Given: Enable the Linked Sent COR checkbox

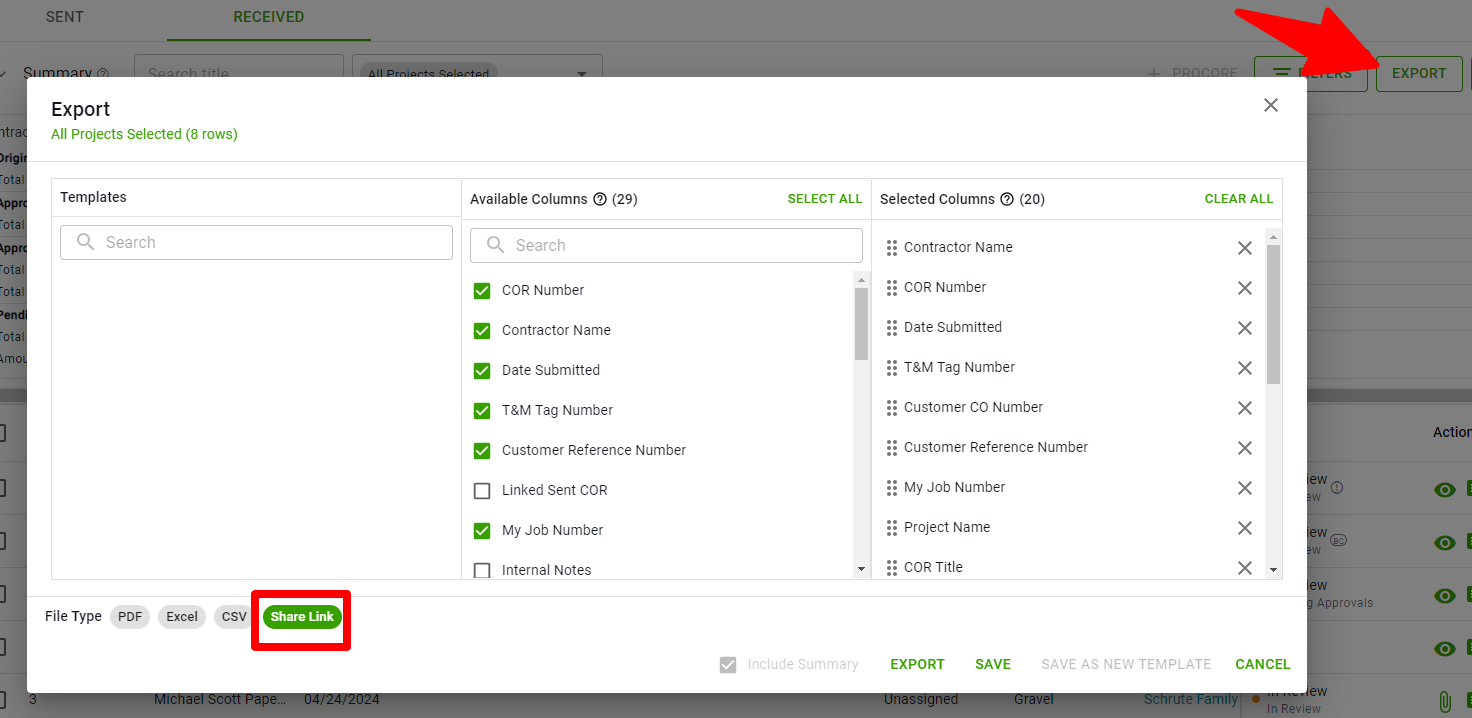Looking at the screenshot, I should [x=482, y=491].
